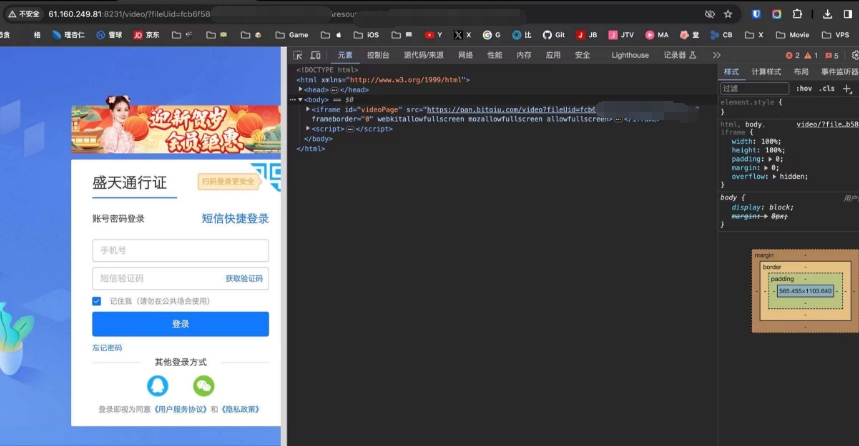Screen dimensions: 859x446
Task: Switch to the 计算样式 (Computed) pane
Action: [x=766, y=72]
